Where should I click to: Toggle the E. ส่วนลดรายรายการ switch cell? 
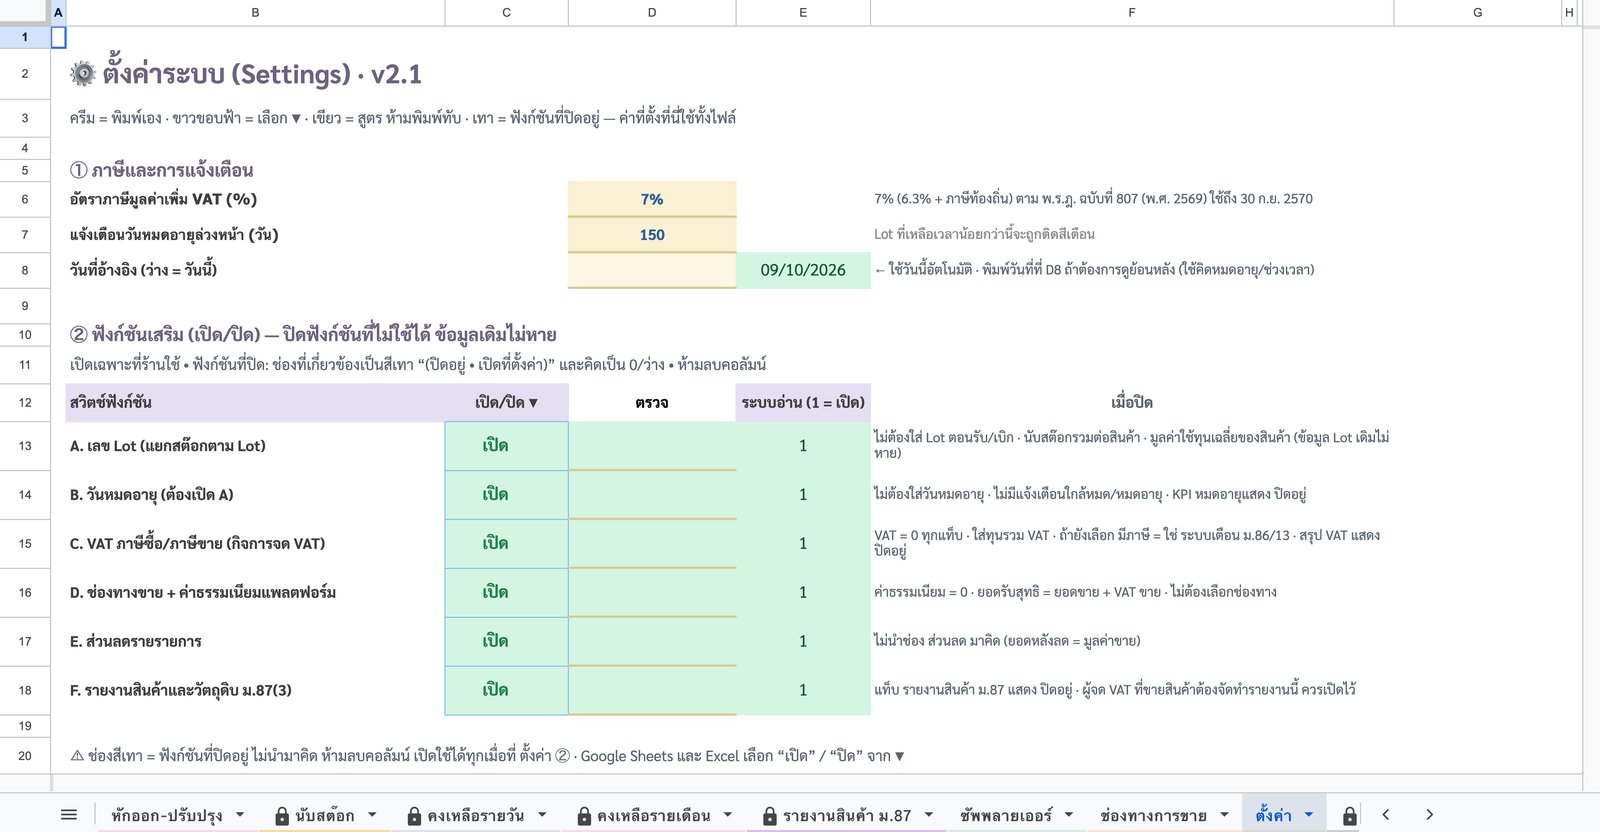[x=506, y=642]
